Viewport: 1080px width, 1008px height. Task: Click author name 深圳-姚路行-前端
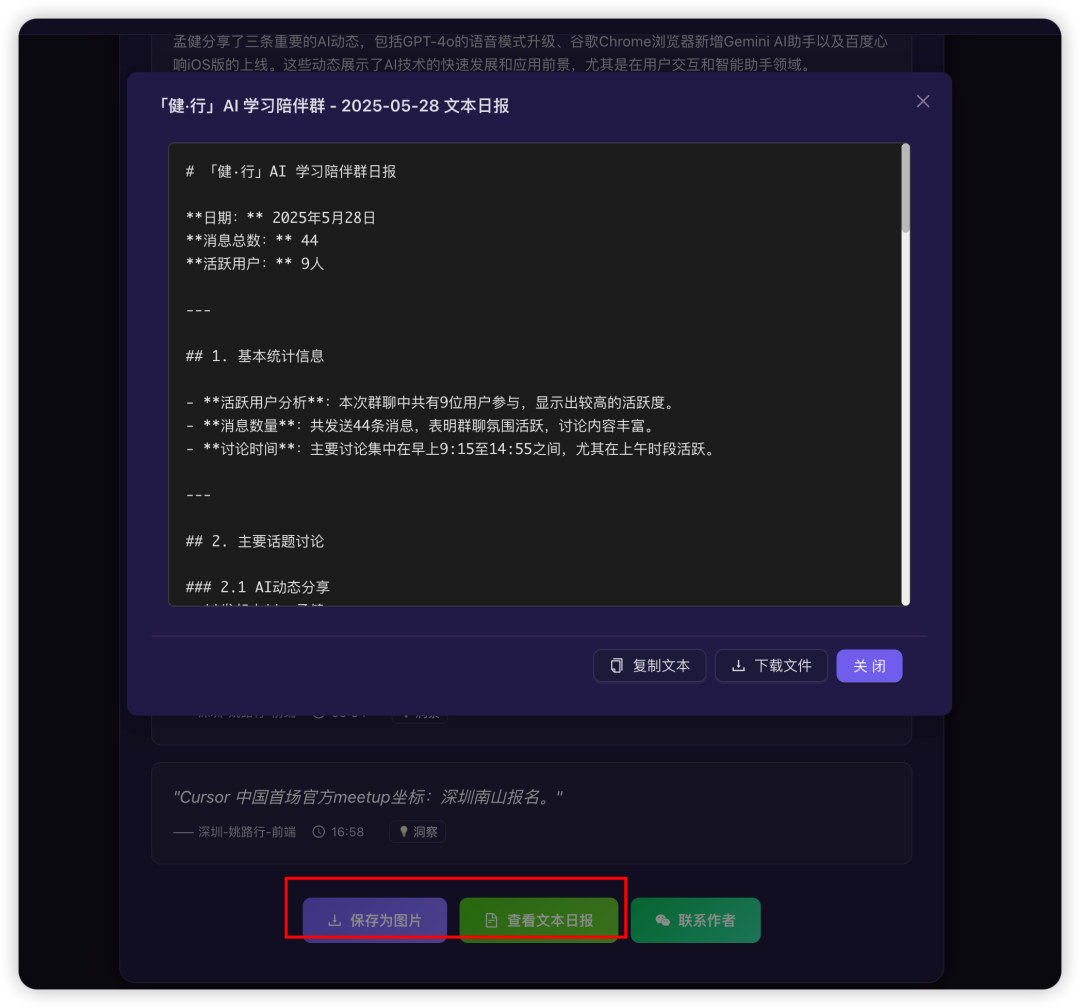pyautogui.click(x=247, y=832)
